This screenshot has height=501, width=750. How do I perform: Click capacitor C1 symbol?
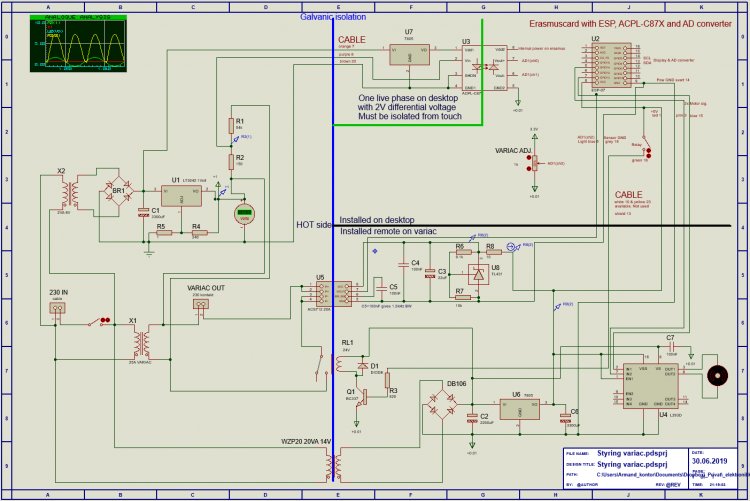click(143, 213)
